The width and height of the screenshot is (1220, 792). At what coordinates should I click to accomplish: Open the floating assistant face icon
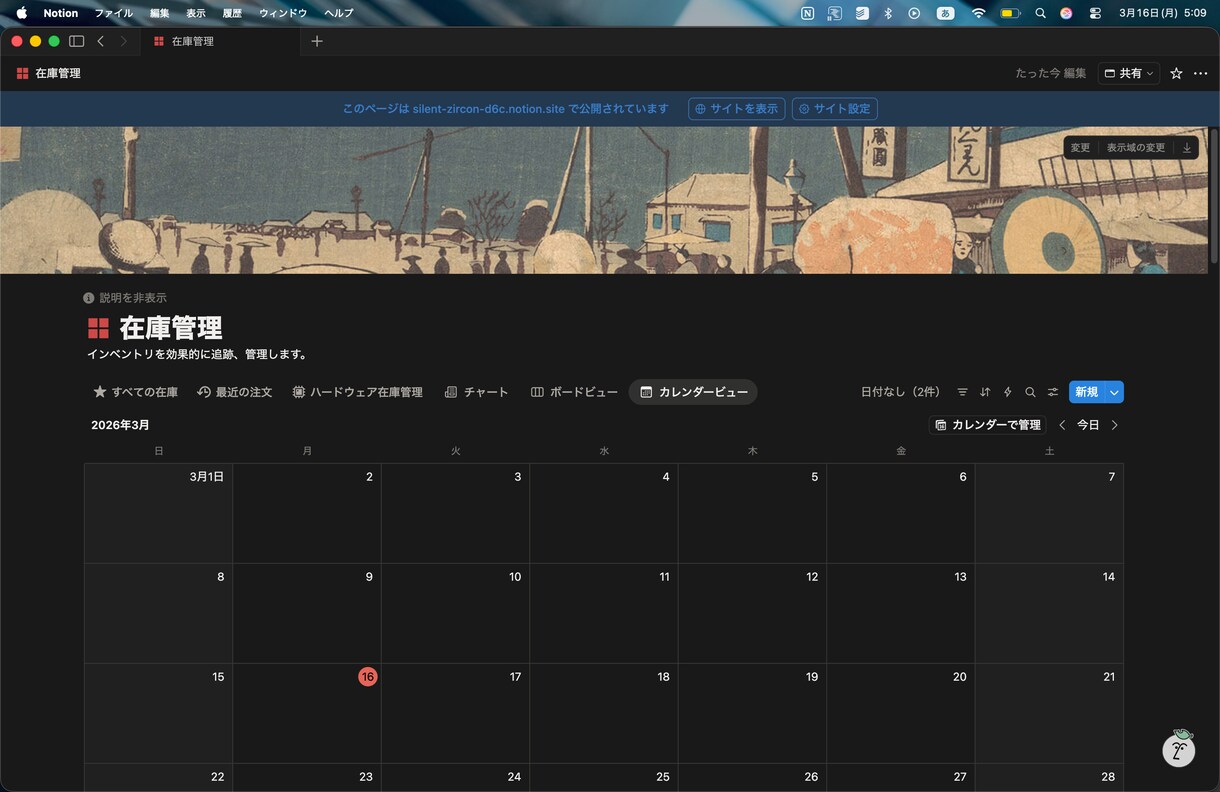click(1179, 748)
